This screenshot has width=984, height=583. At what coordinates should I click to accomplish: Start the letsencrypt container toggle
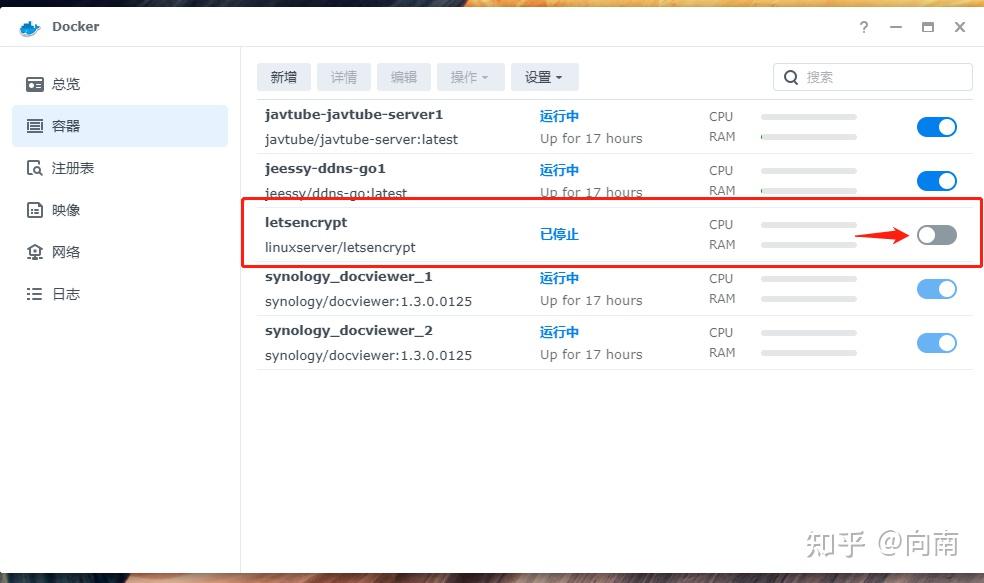(936, 234)
